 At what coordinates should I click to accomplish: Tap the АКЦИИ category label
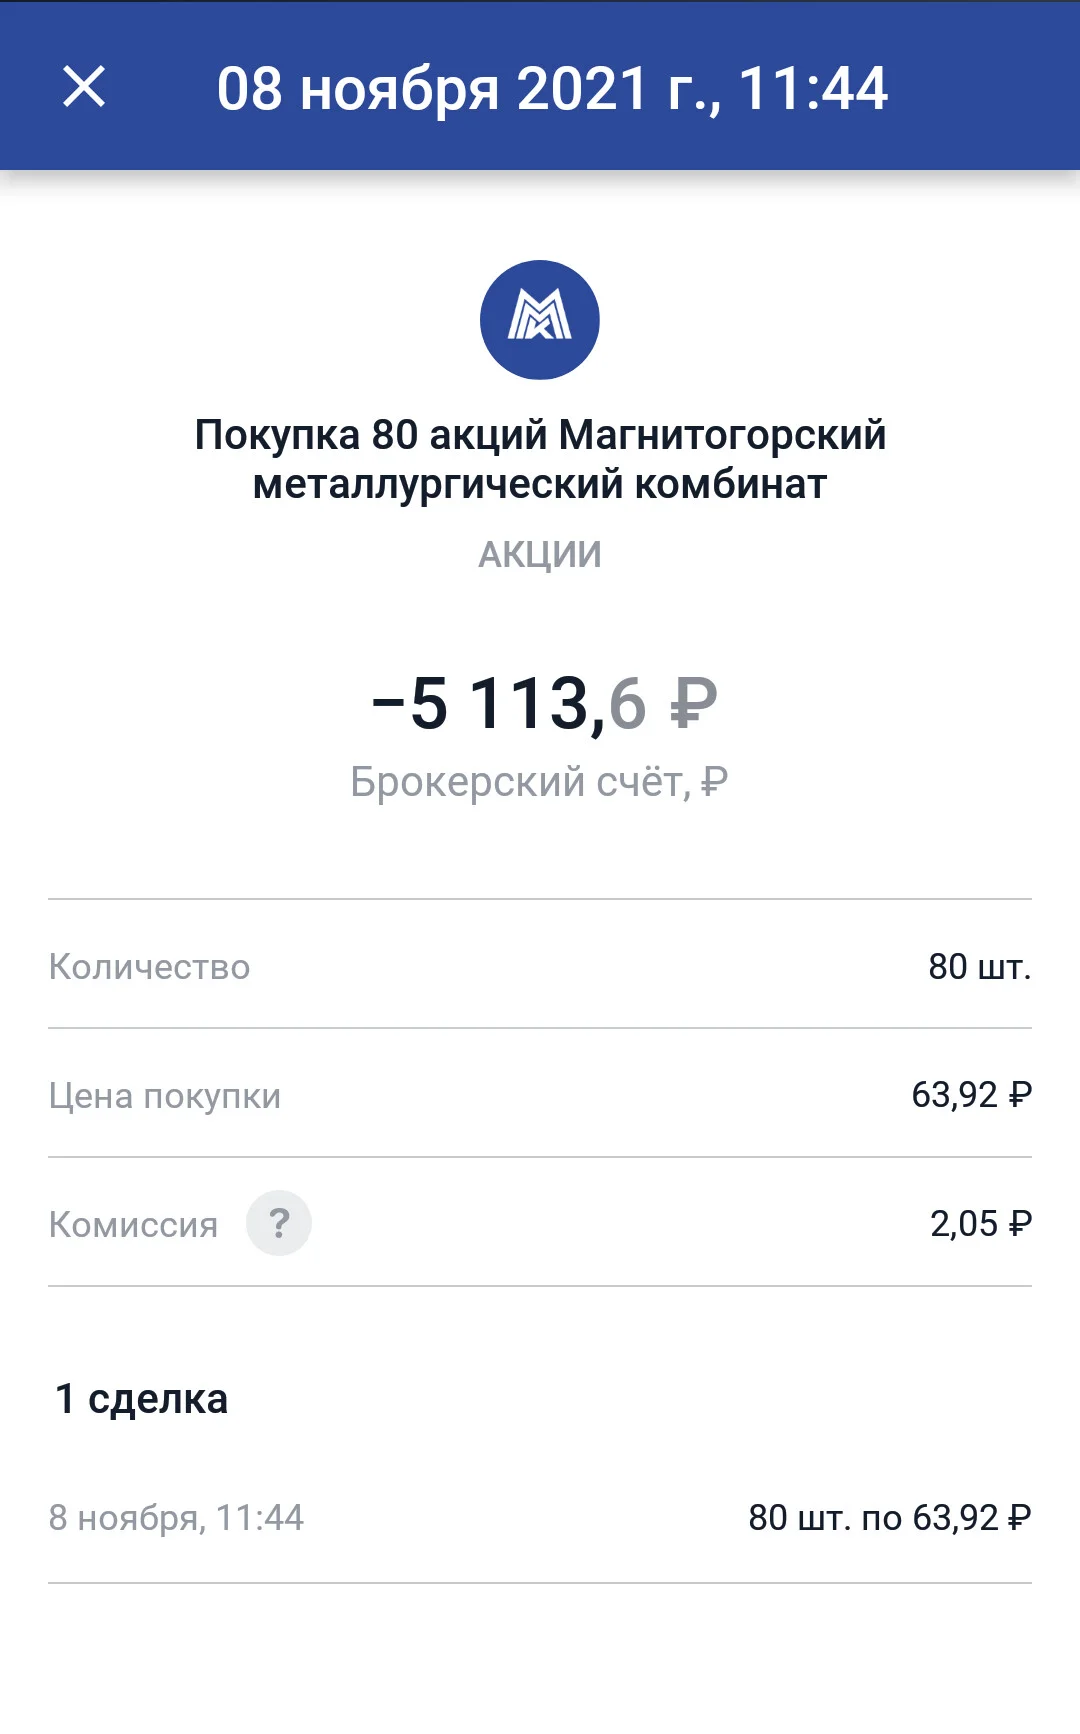tap(540, 555)
